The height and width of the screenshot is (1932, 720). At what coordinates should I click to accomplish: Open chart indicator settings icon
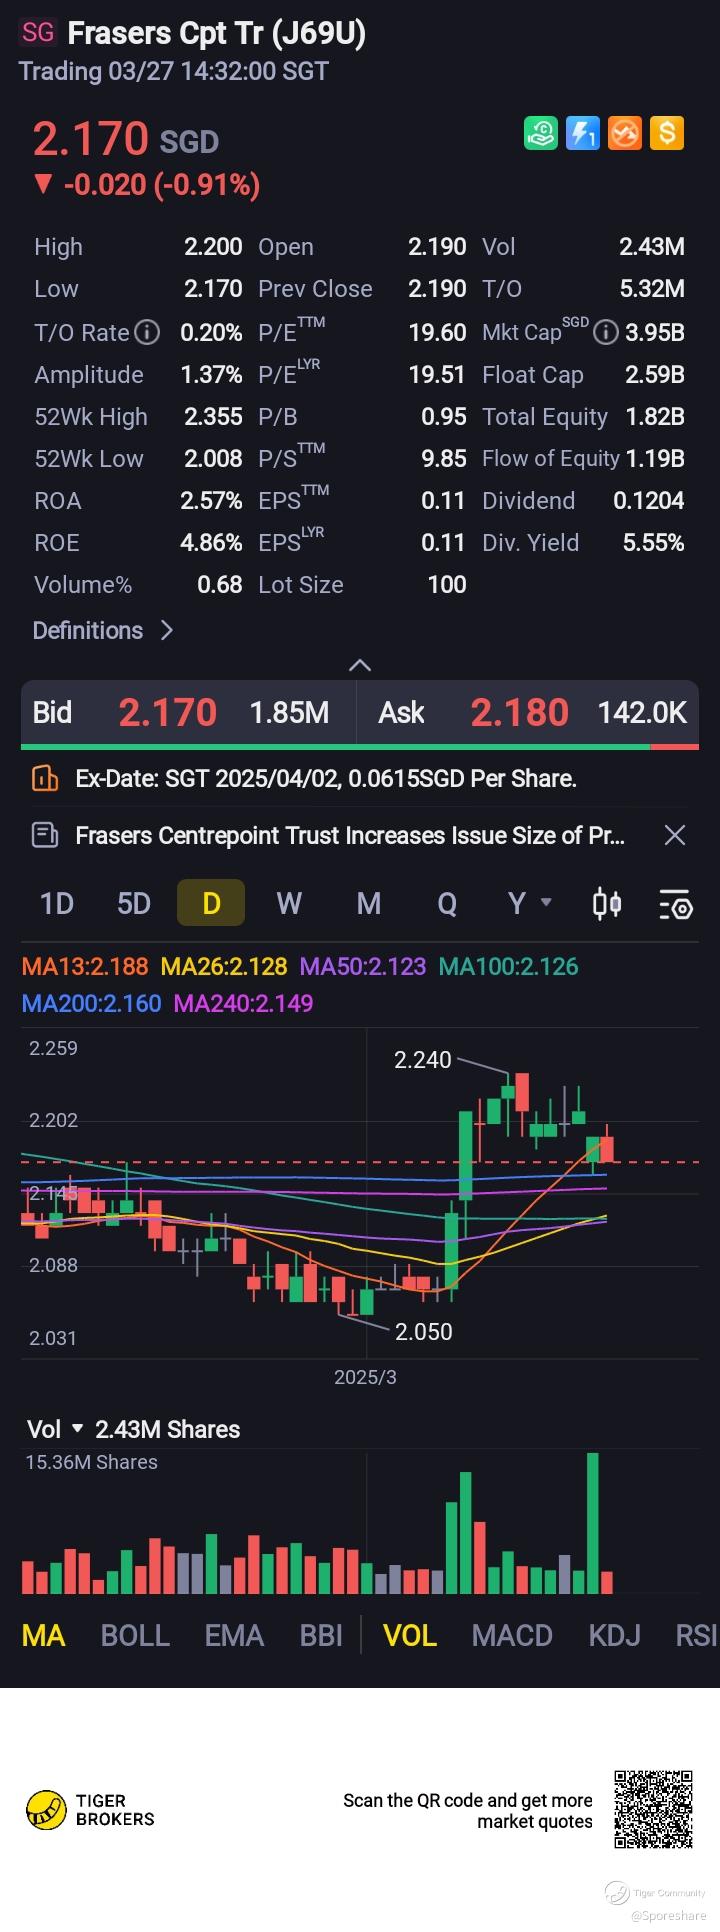click(675, 904)
